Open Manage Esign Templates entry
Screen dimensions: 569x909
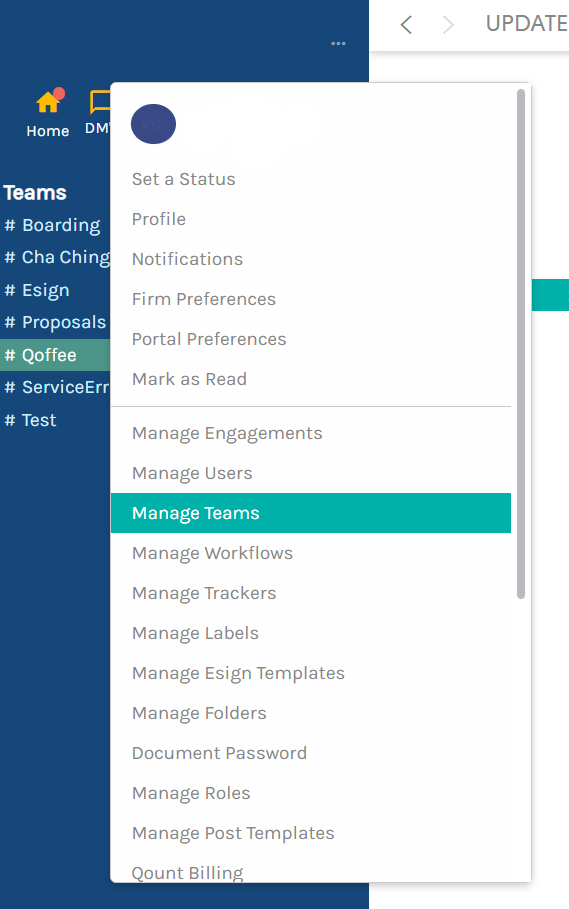238,673
